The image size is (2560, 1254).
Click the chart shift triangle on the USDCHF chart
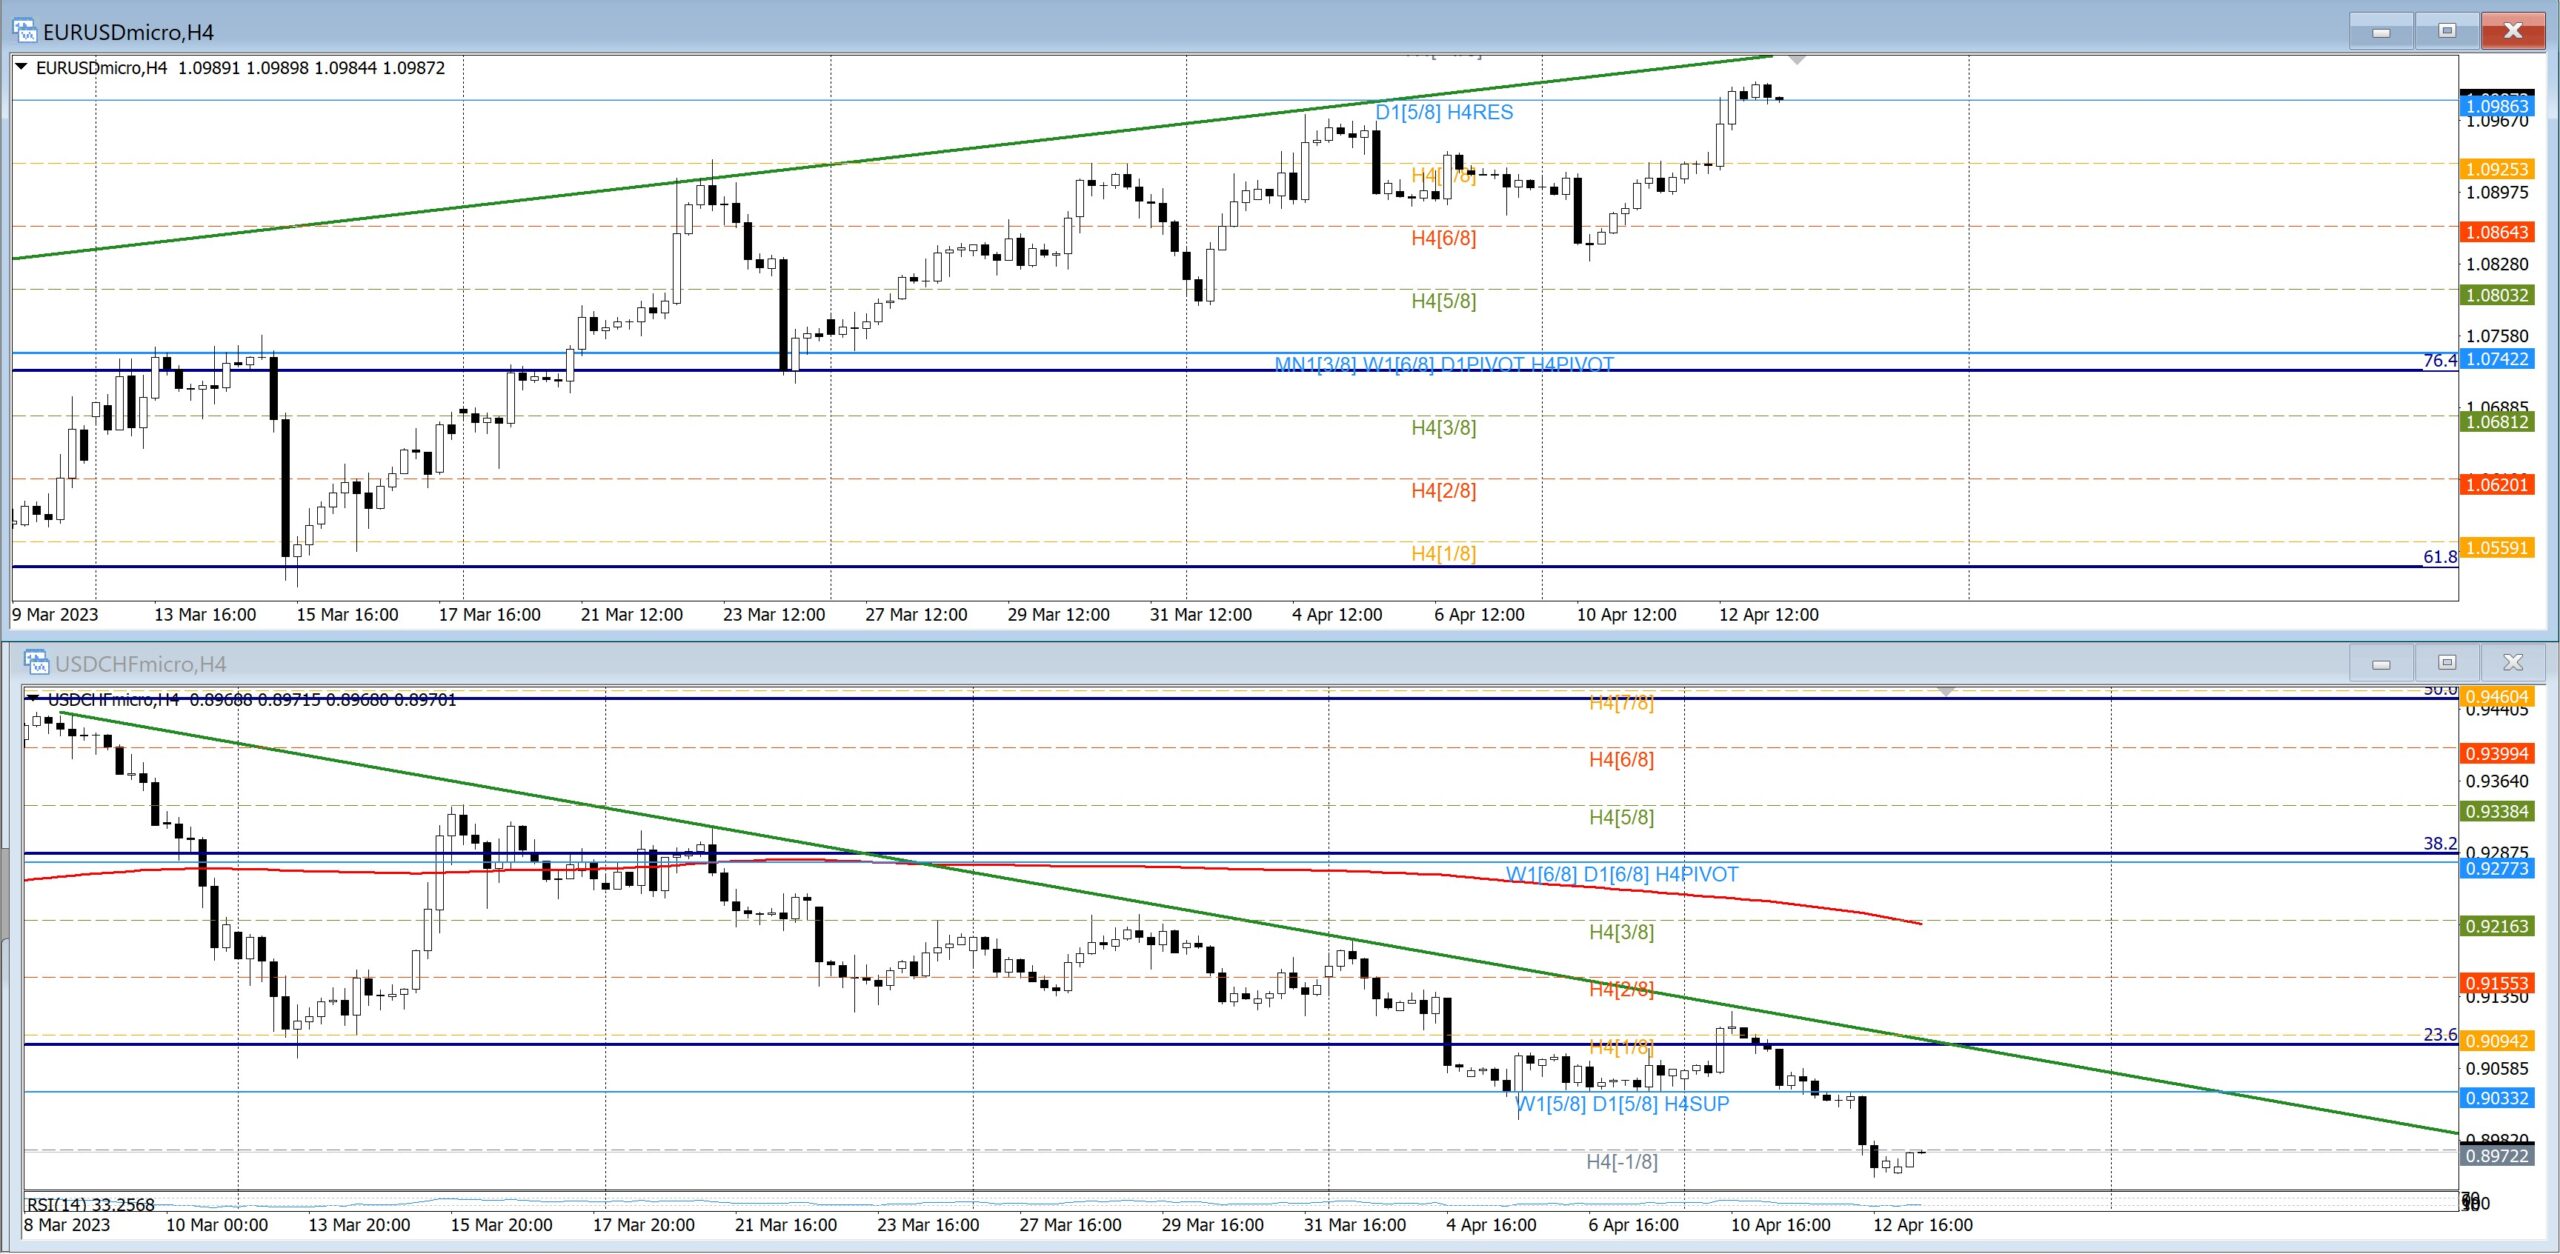[x=1945, y=691]
